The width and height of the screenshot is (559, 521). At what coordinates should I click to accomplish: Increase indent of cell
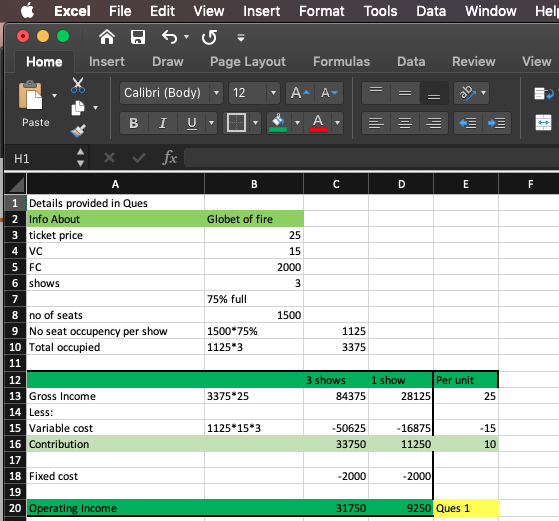[497, 123]
